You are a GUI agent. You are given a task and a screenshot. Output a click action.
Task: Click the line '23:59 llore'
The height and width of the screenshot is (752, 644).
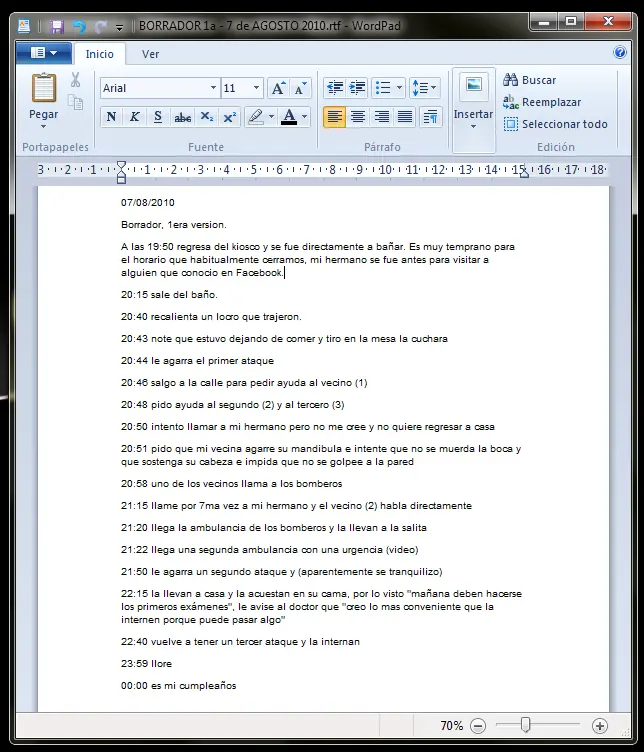[x=146, y=664]
